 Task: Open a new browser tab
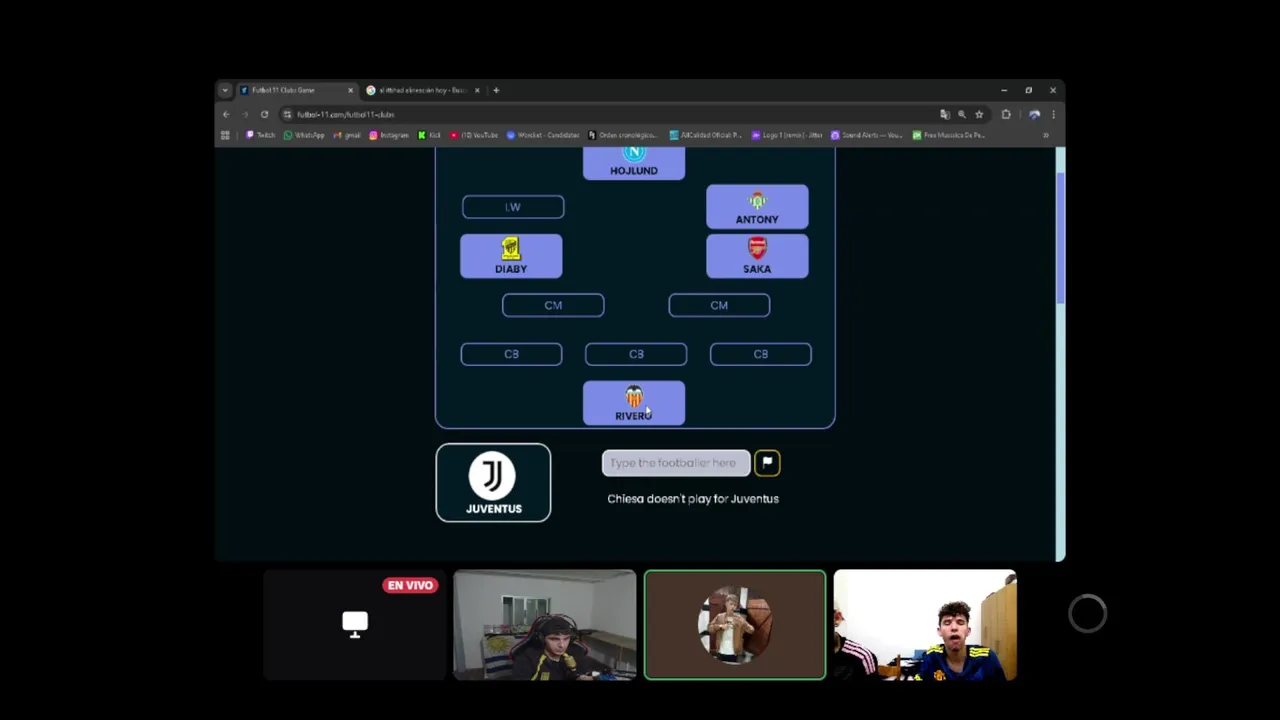(496, 90)
